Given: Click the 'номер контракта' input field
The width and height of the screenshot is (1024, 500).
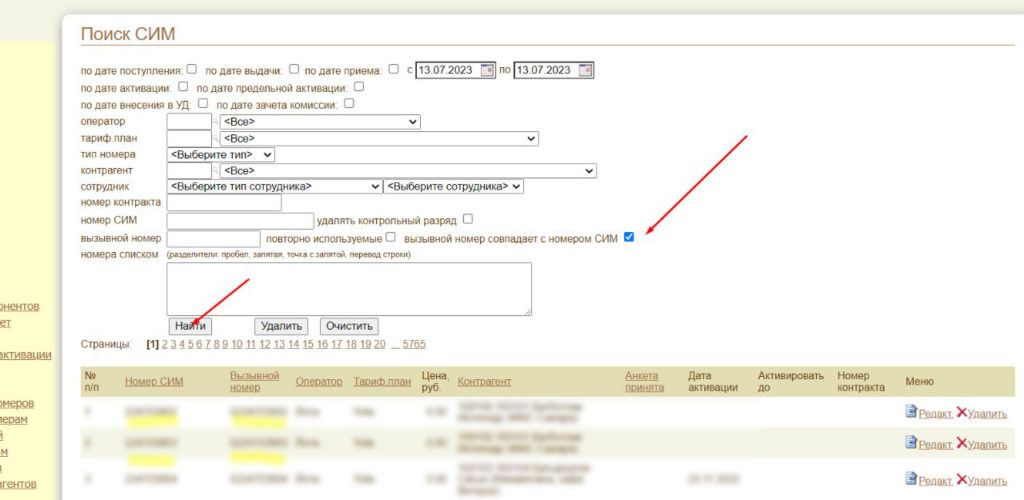Looking at the screenshot, I should [224, 203].
